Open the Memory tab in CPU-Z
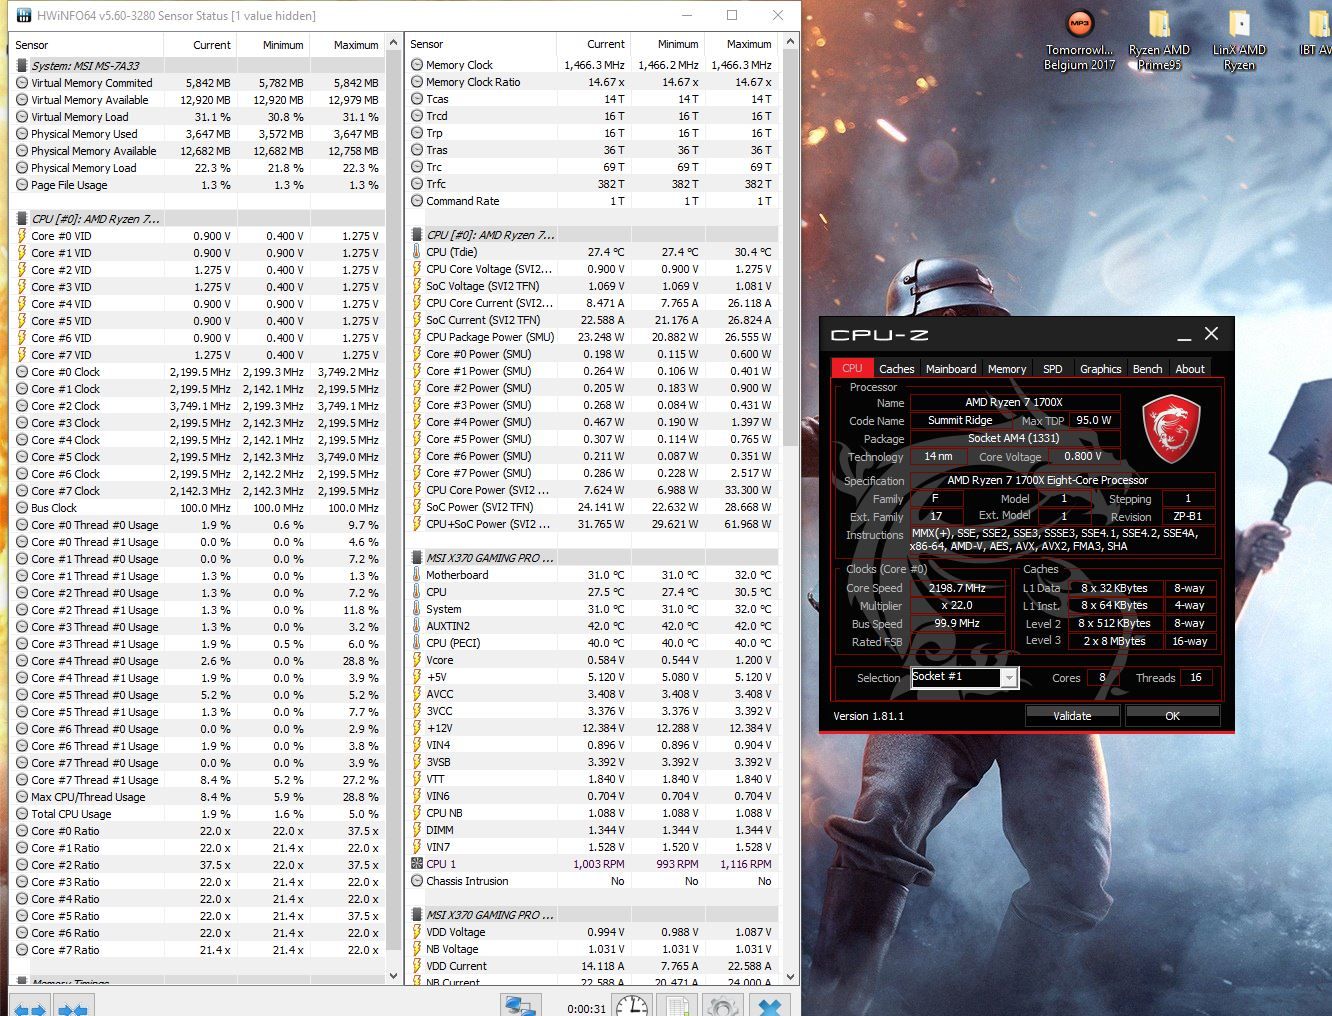The height and width of the screenshot is (1016, 1332). click(1007, 369)
